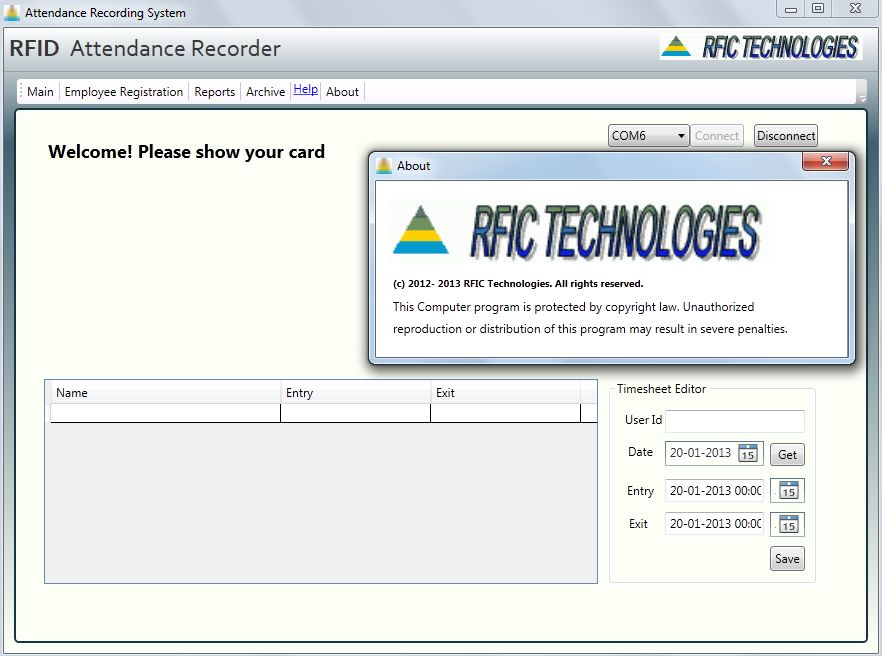Sort by the Name column header
Screen dimensions: 882x656
[165, 393]
